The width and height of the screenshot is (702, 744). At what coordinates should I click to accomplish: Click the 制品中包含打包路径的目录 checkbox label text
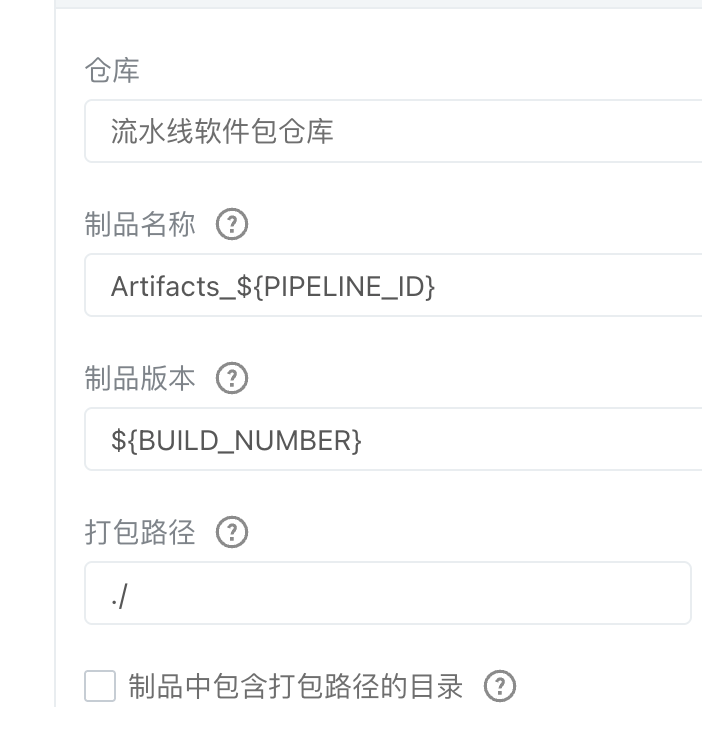[295, 686]
